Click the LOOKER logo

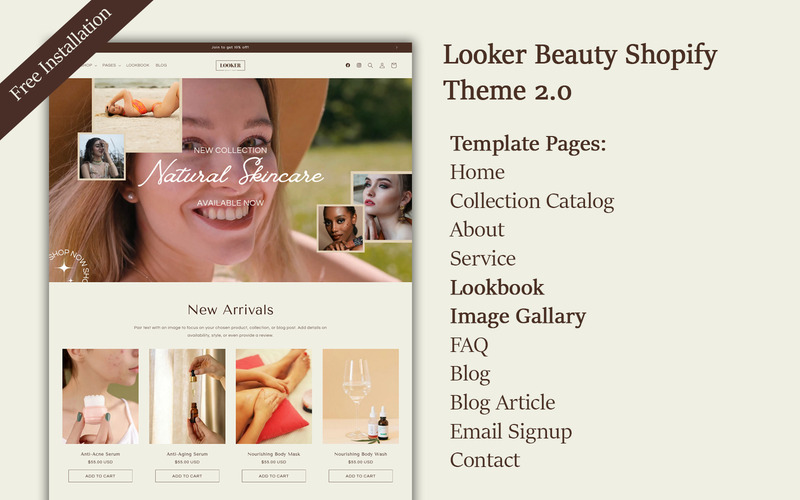pyautogui.click(x=231, y=65)
